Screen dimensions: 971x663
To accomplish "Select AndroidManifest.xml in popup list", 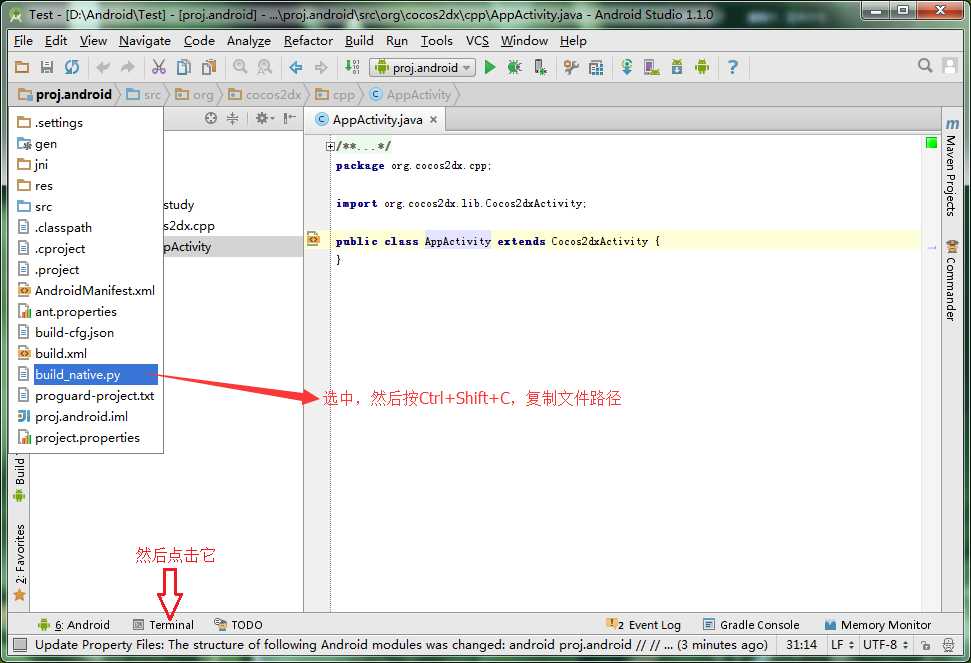I will pyautogui.click(x=87, y=290).
